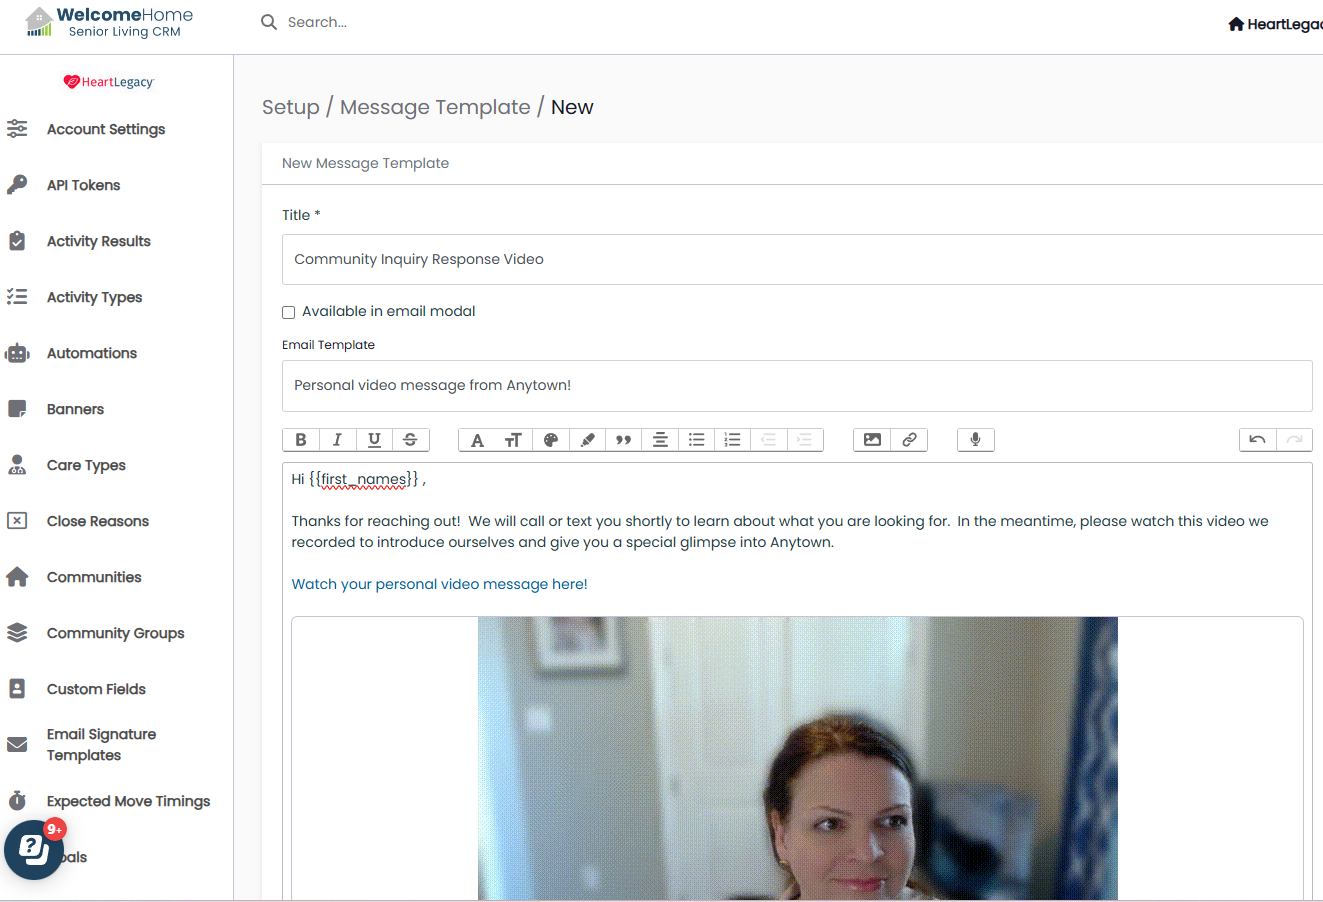Viewport: 1323px width, 902px height.
Task: Apply strikethrough to text
Action: pos(410,440)
